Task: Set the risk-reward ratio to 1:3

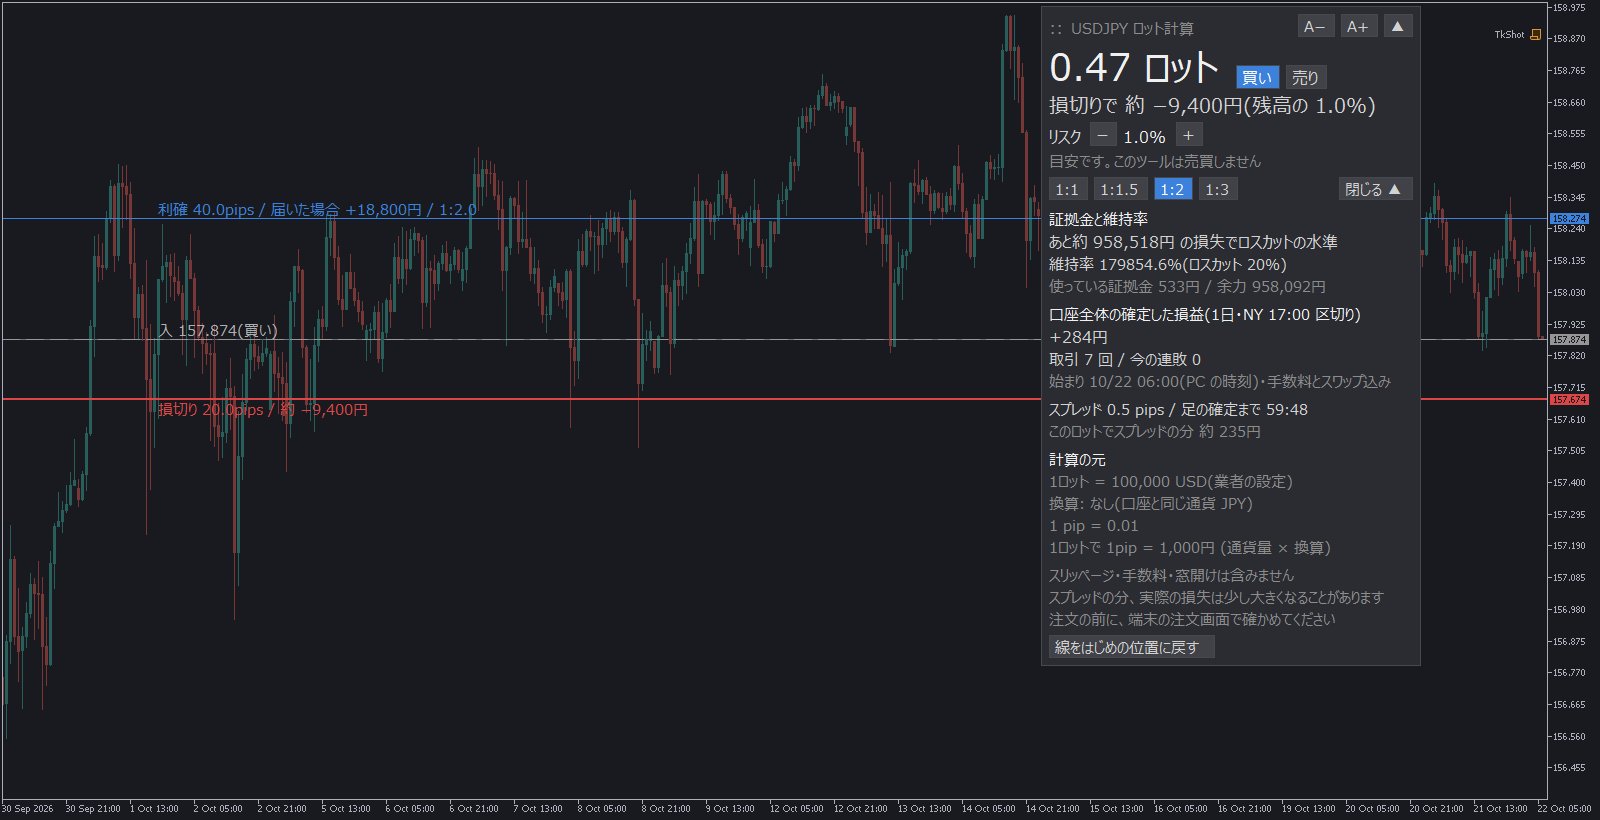Action: [1217, 190]
